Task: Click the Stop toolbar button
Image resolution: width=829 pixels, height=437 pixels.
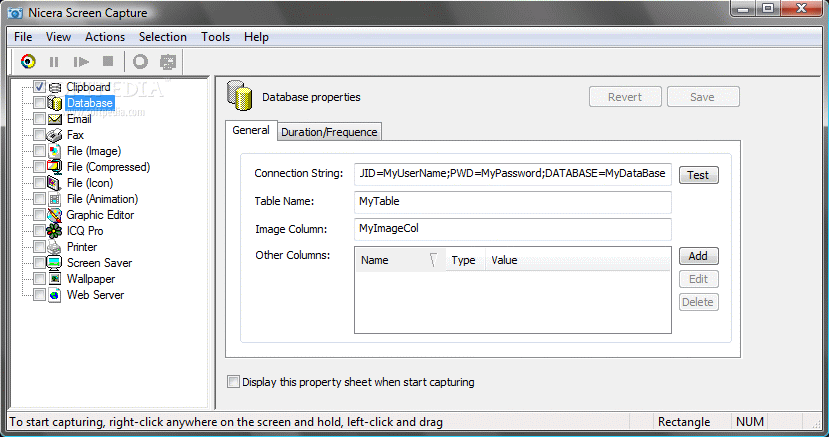Action: click(108, 62)
